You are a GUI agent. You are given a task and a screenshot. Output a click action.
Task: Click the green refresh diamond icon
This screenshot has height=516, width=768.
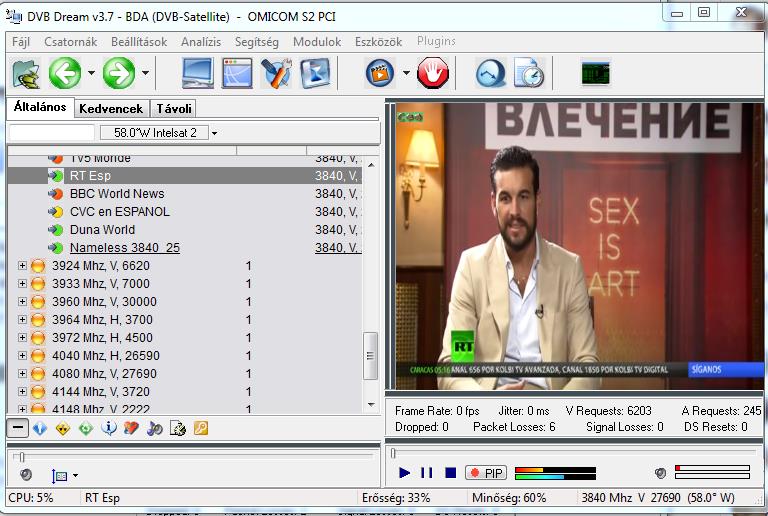tap(86, 429)
